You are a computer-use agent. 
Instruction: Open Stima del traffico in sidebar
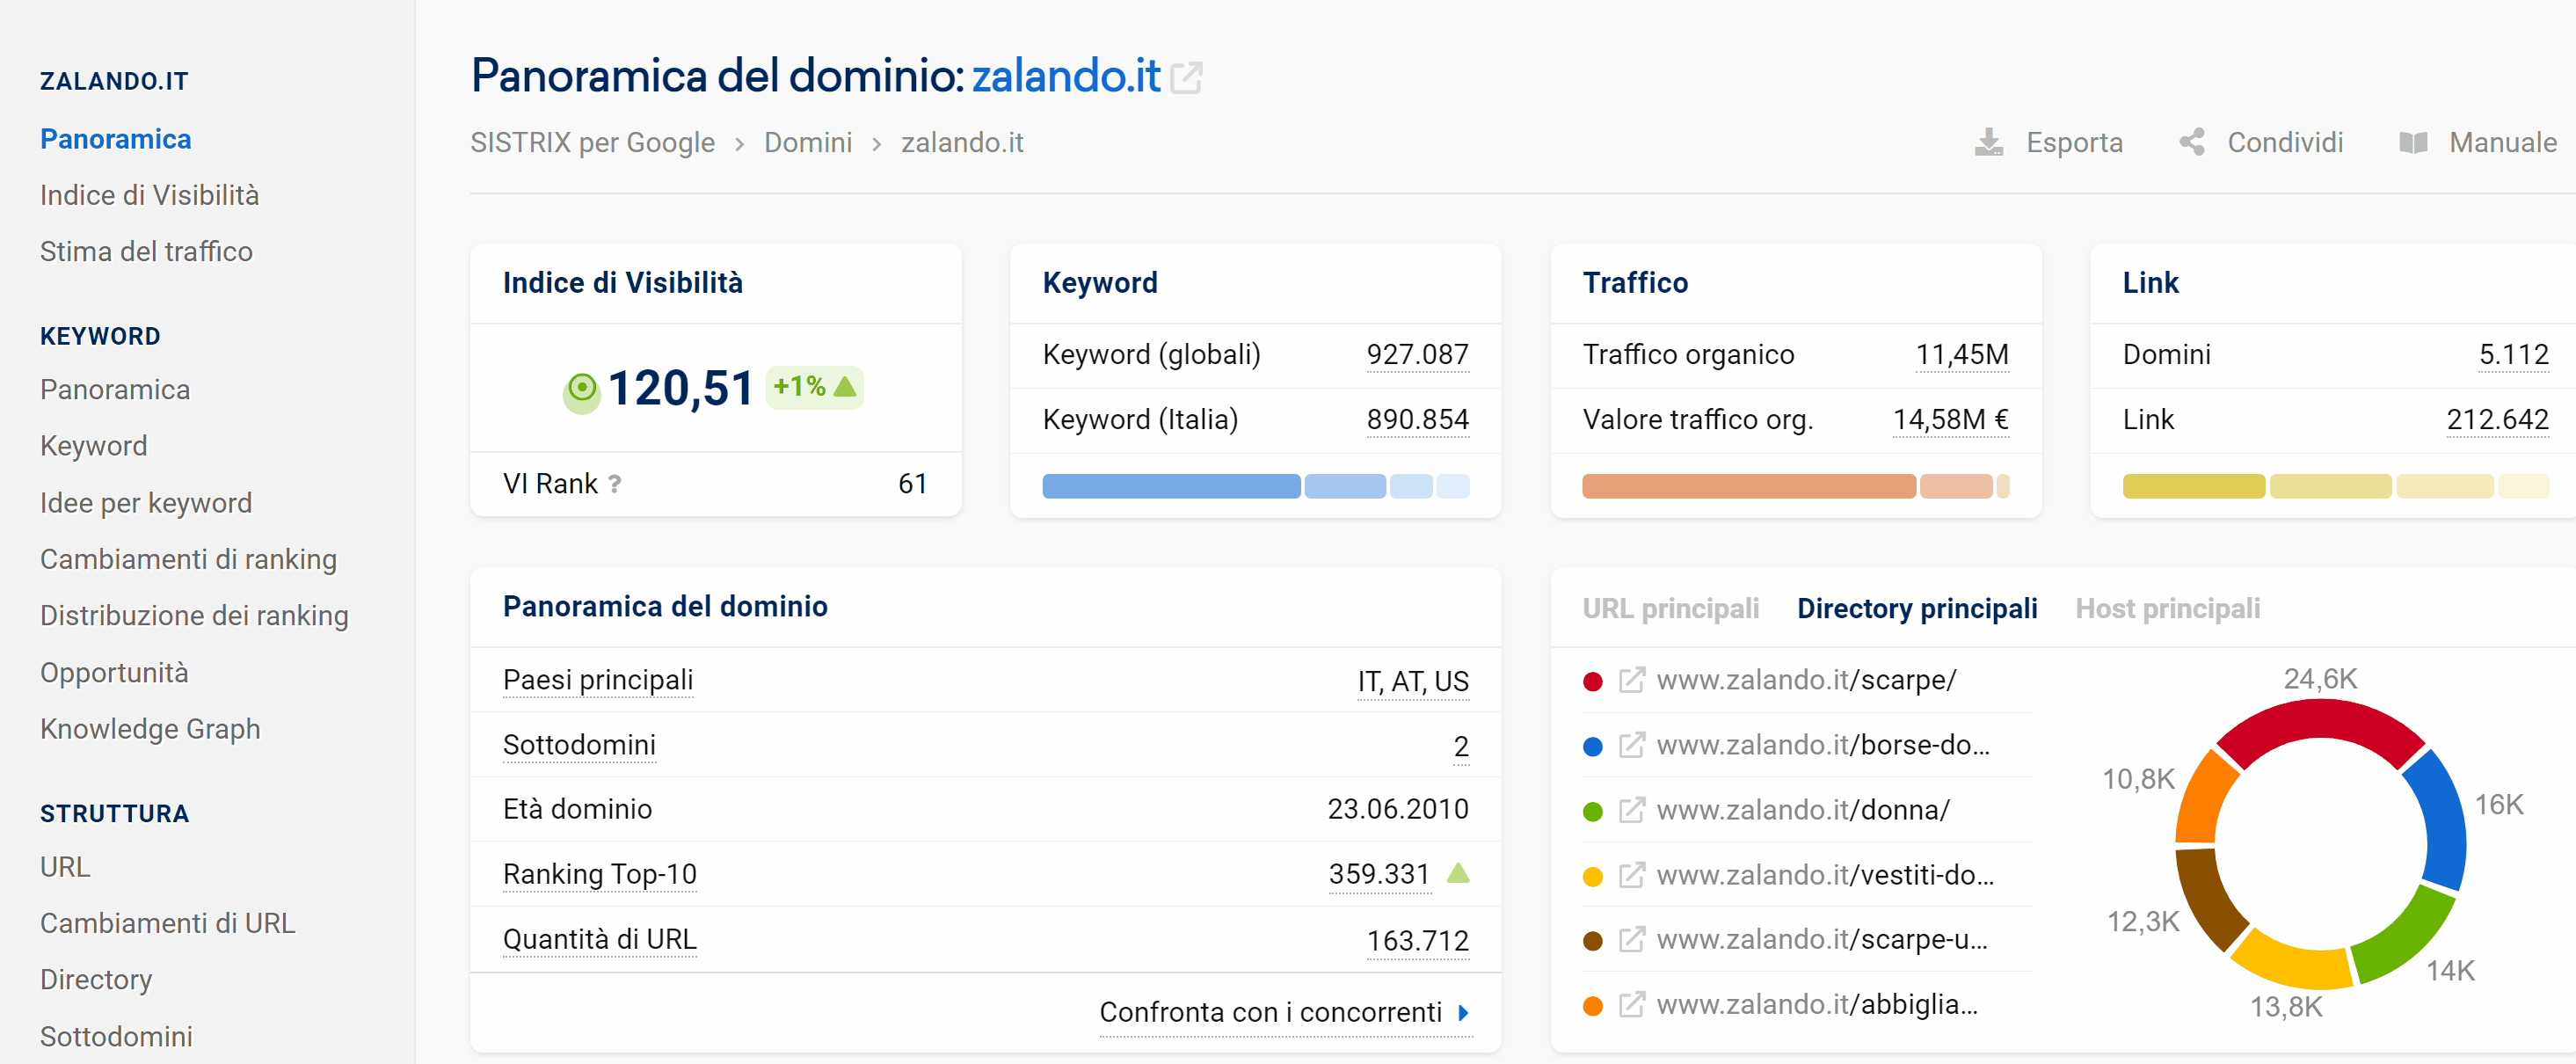pyautogui.click(x=146, y=251)
